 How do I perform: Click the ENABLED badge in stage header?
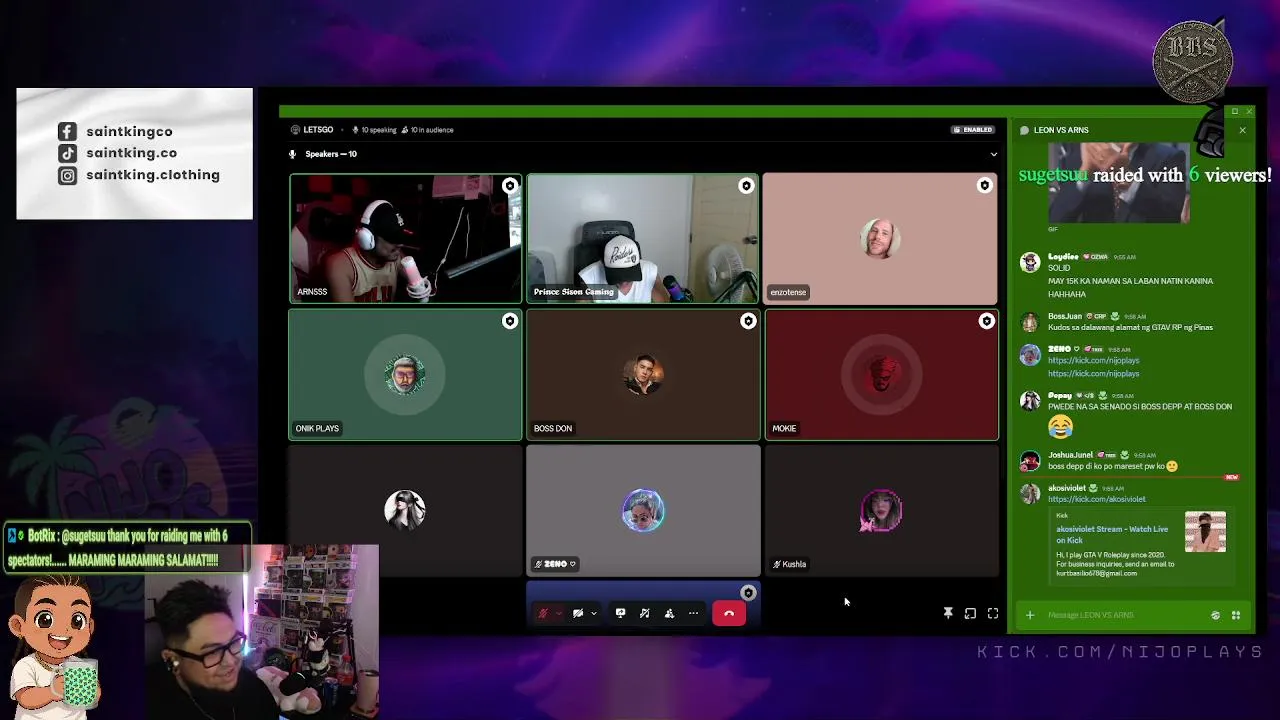click(973, 130)
